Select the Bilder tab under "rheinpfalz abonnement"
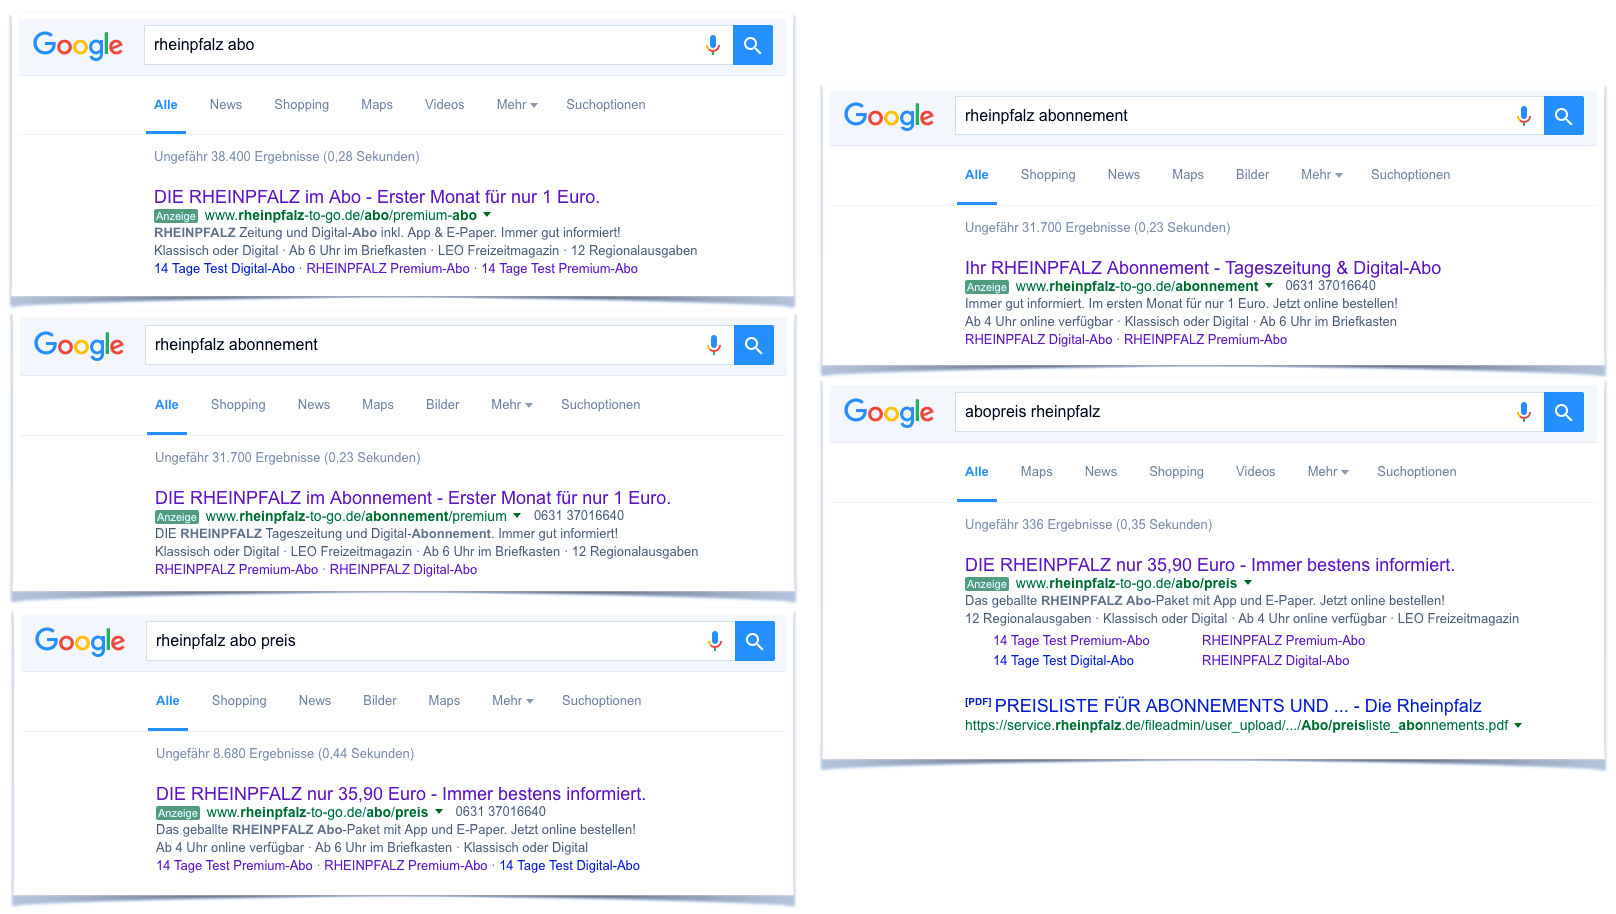Image resolution: width=1616 pixels, height=914 pixels. (442, 404)
